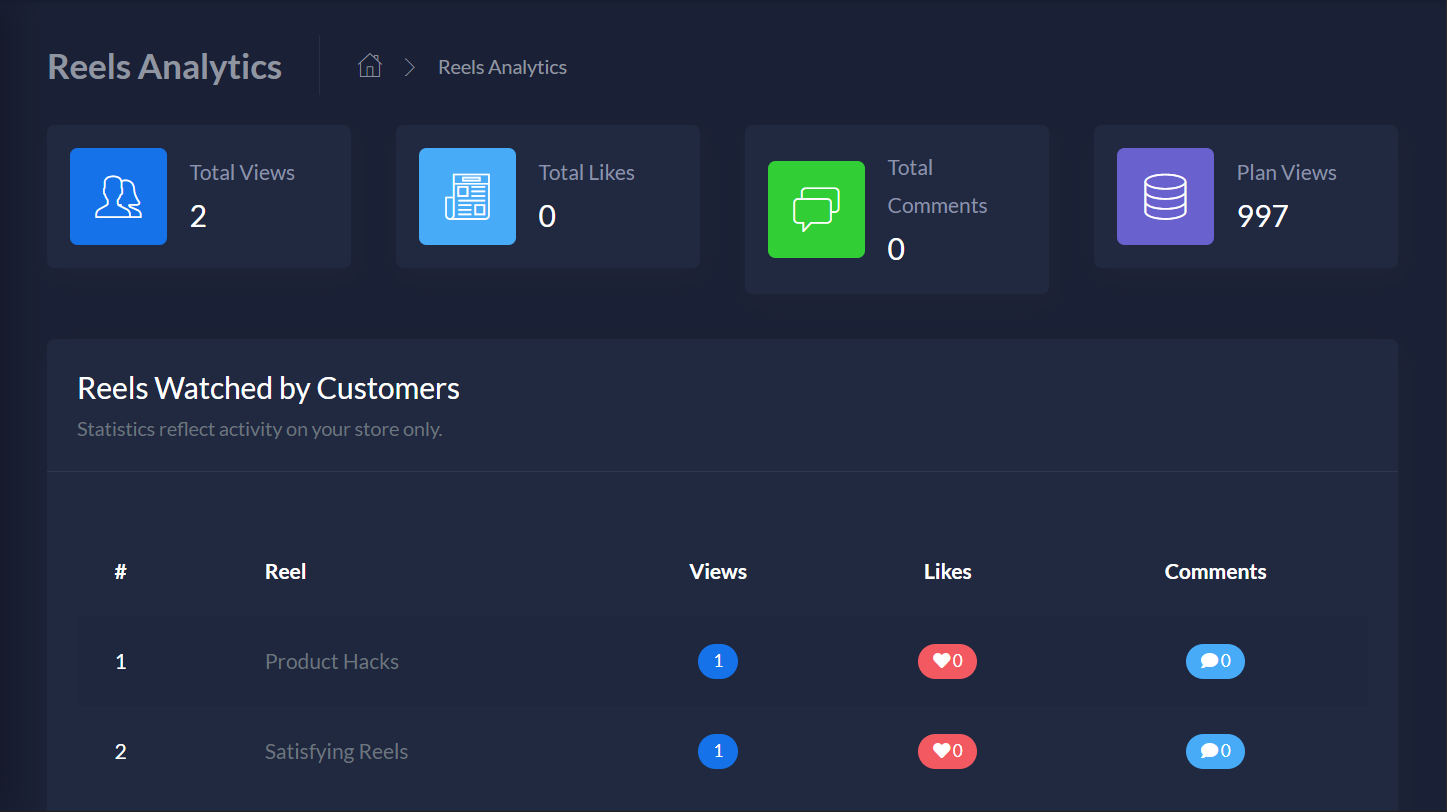Click the breadcrumb chevron separator arrow
Screen dimensions: 1447x812
409,67
